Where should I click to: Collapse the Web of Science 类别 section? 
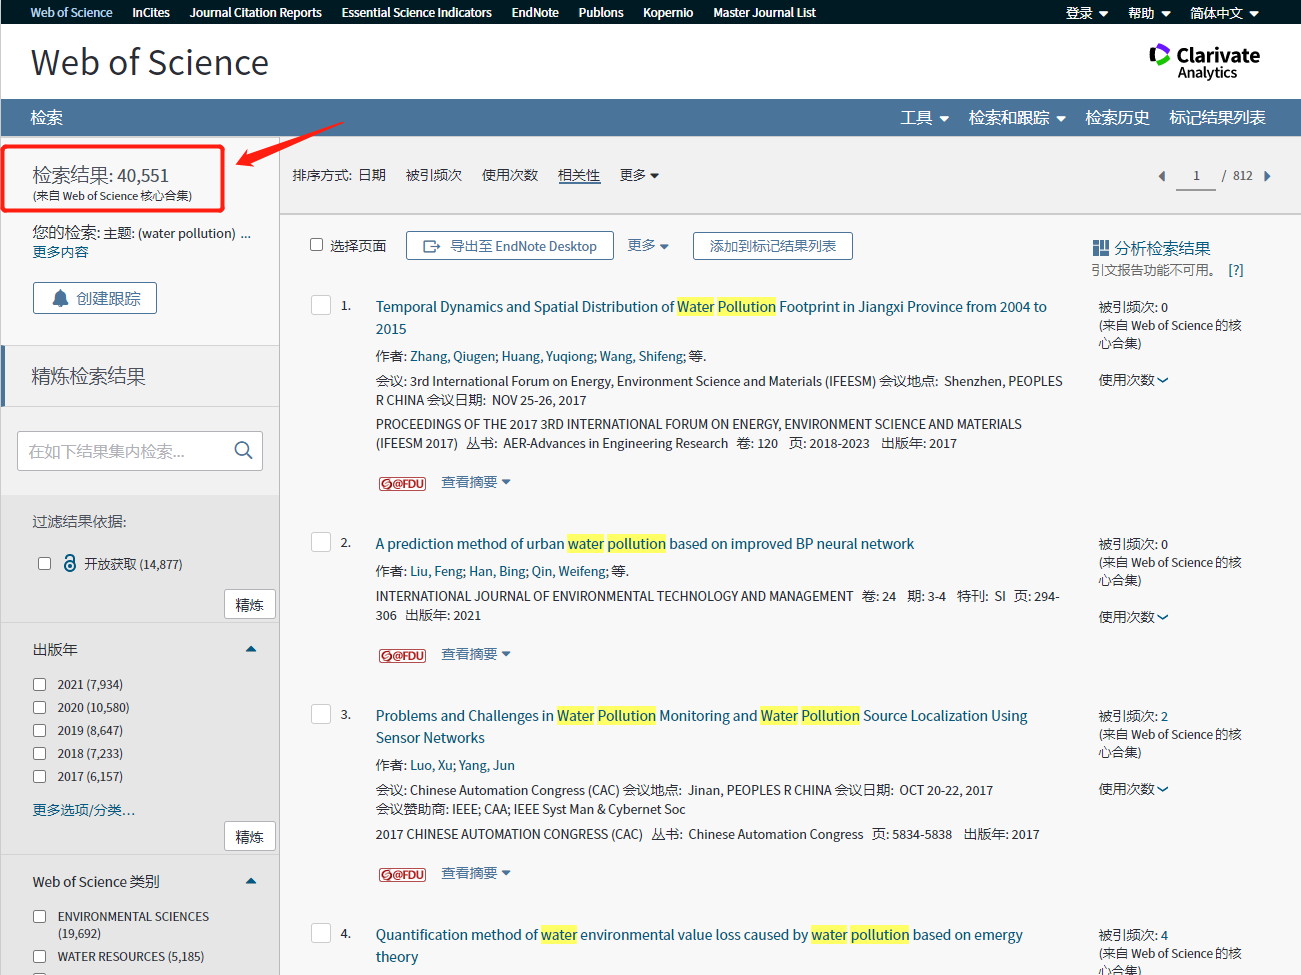click(251, 881)
